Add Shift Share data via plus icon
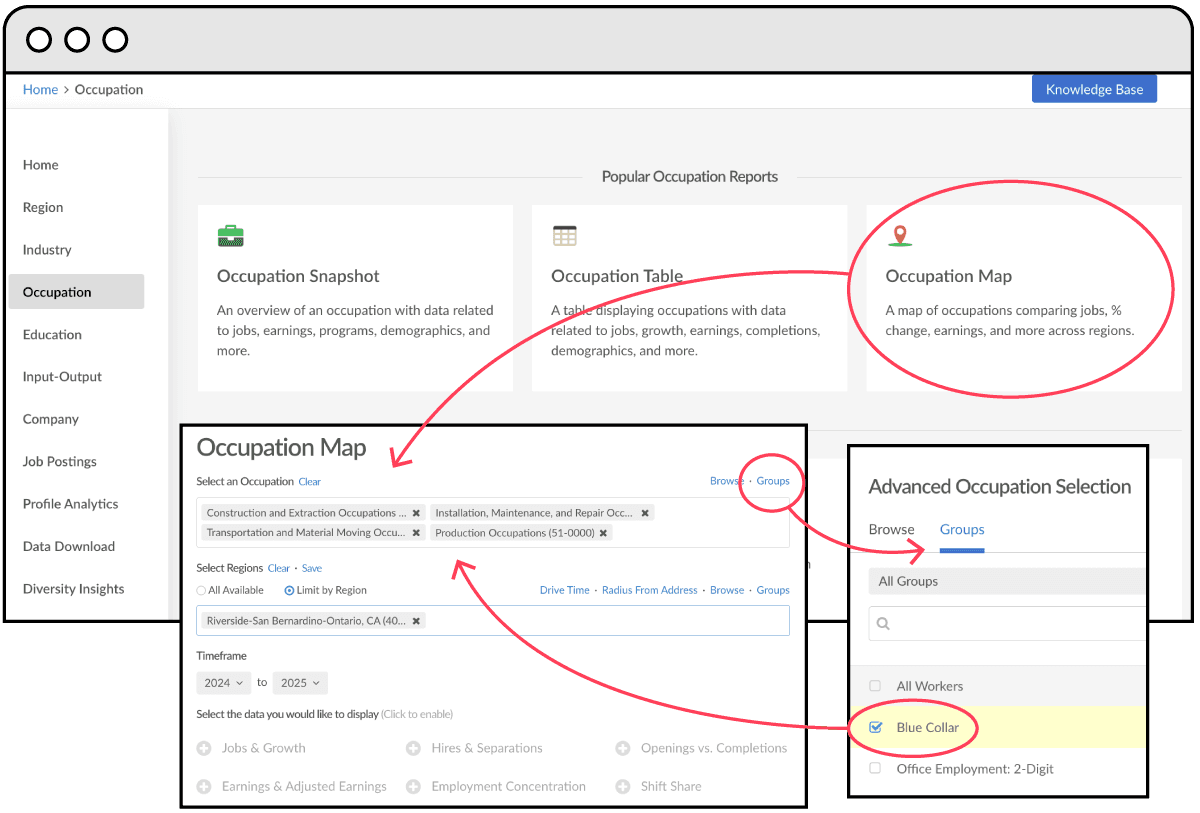This screenshot has height=813, width=1200. pyautogui.click(x=622, y=786)
